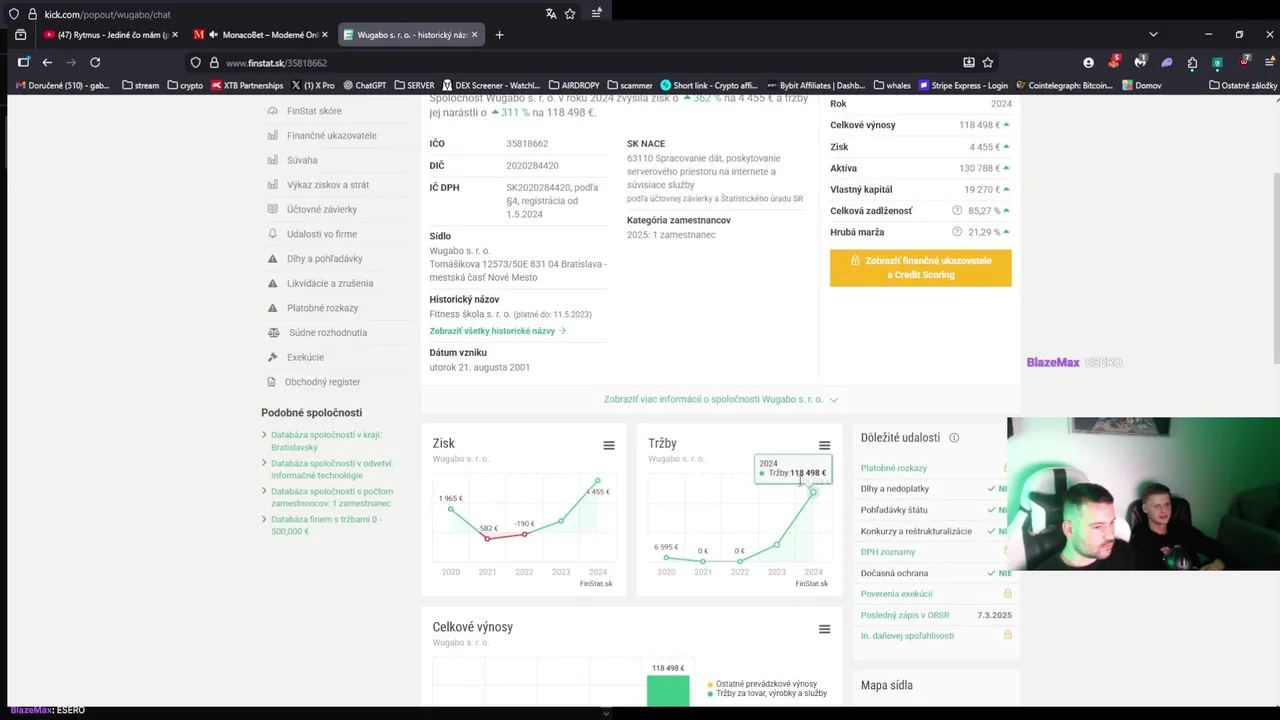Open Súvaha in sidebar

(302, 160)
